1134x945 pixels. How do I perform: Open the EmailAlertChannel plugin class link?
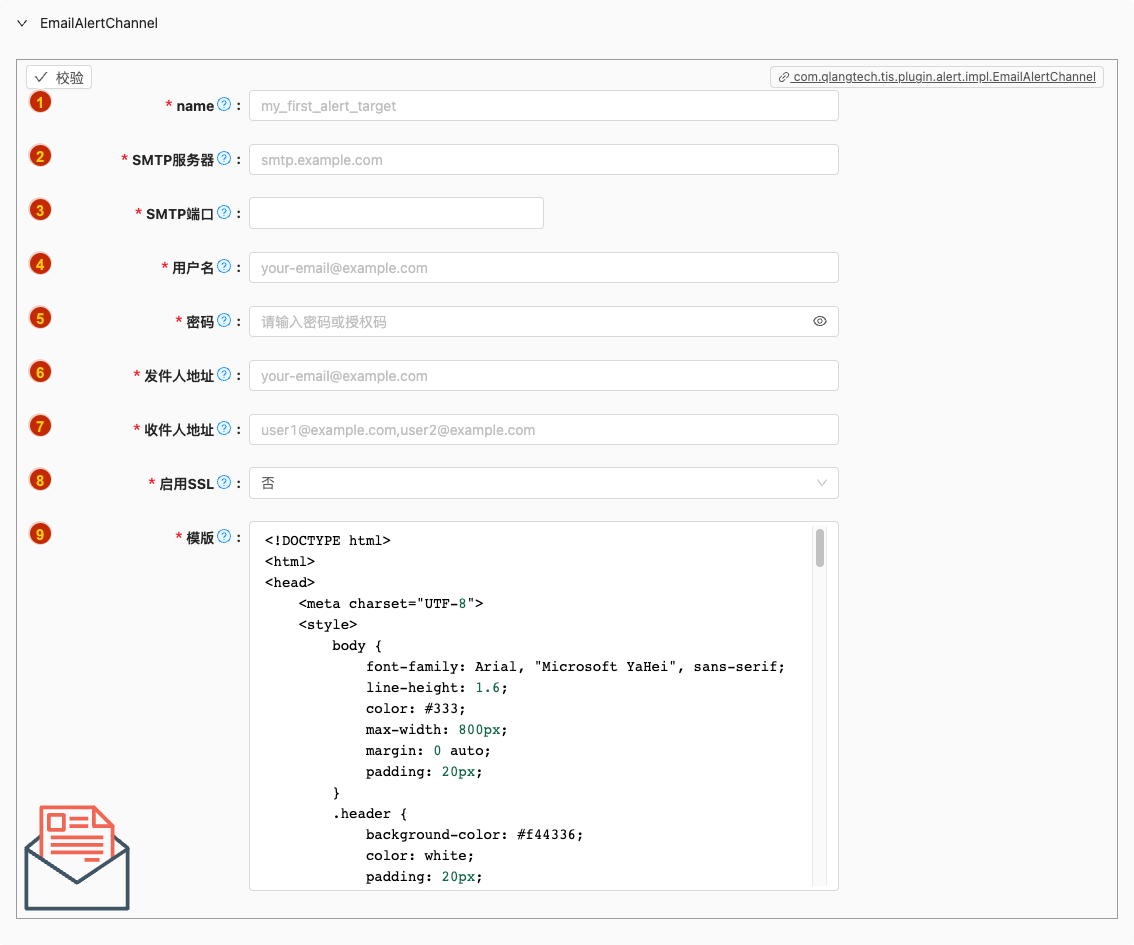coord(937,77)
